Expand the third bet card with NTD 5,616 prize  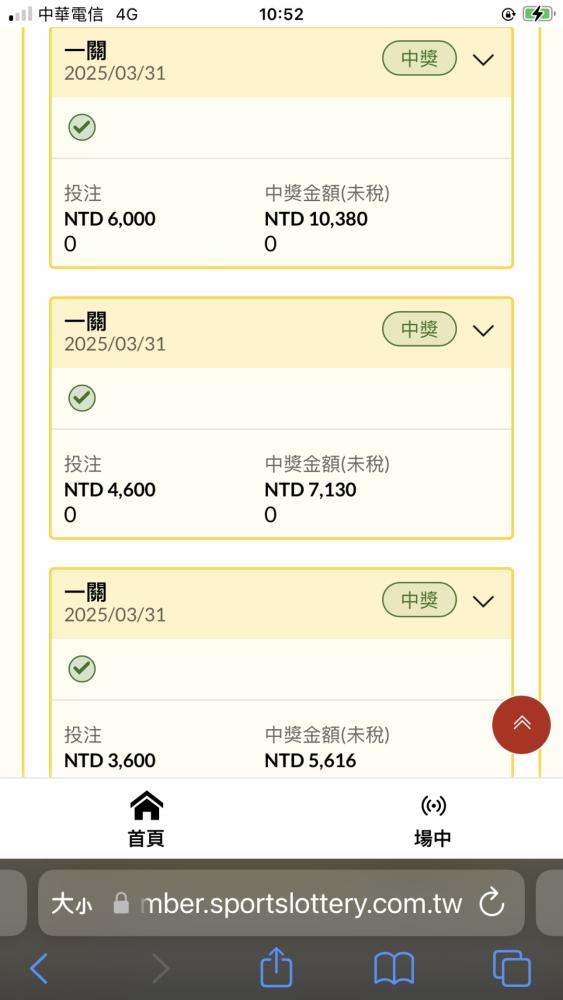(483, 601)
